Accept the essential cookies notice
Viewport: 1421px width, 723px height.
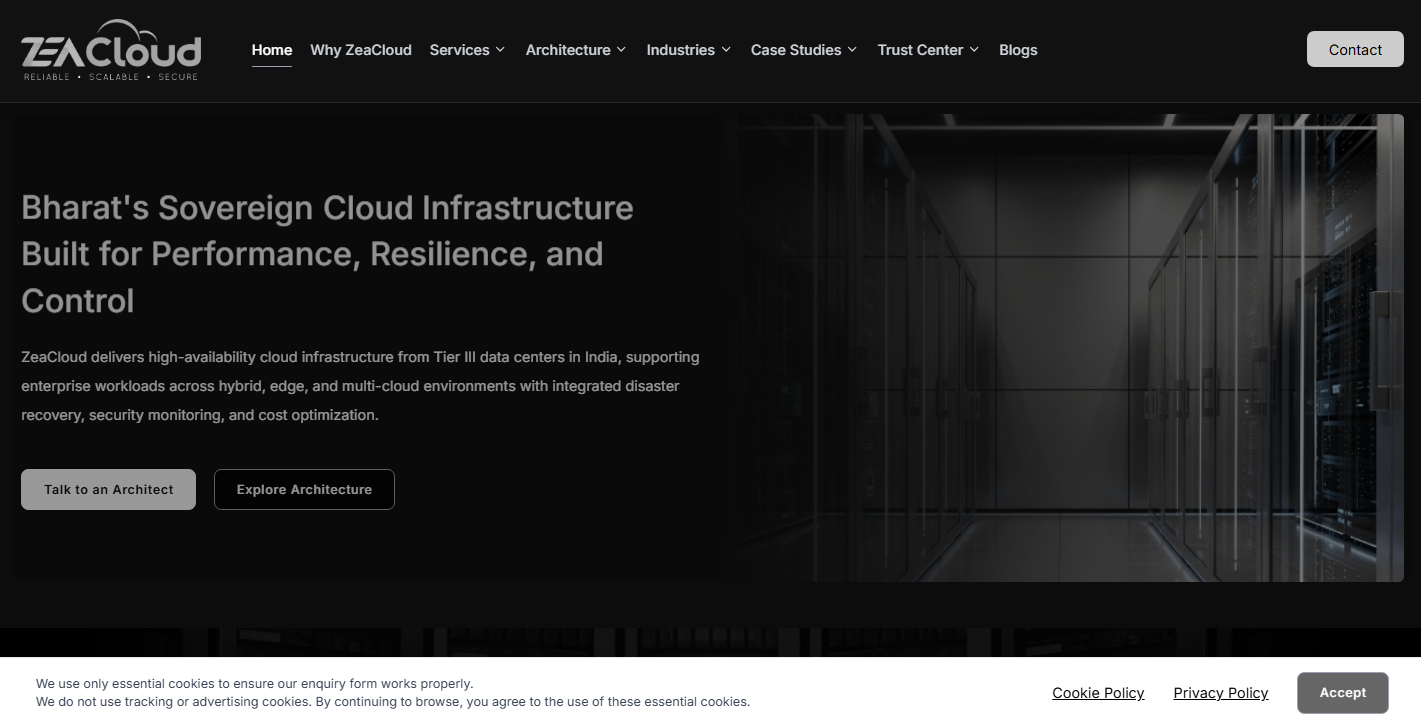pyautogui.click(x=1342, y=692)
